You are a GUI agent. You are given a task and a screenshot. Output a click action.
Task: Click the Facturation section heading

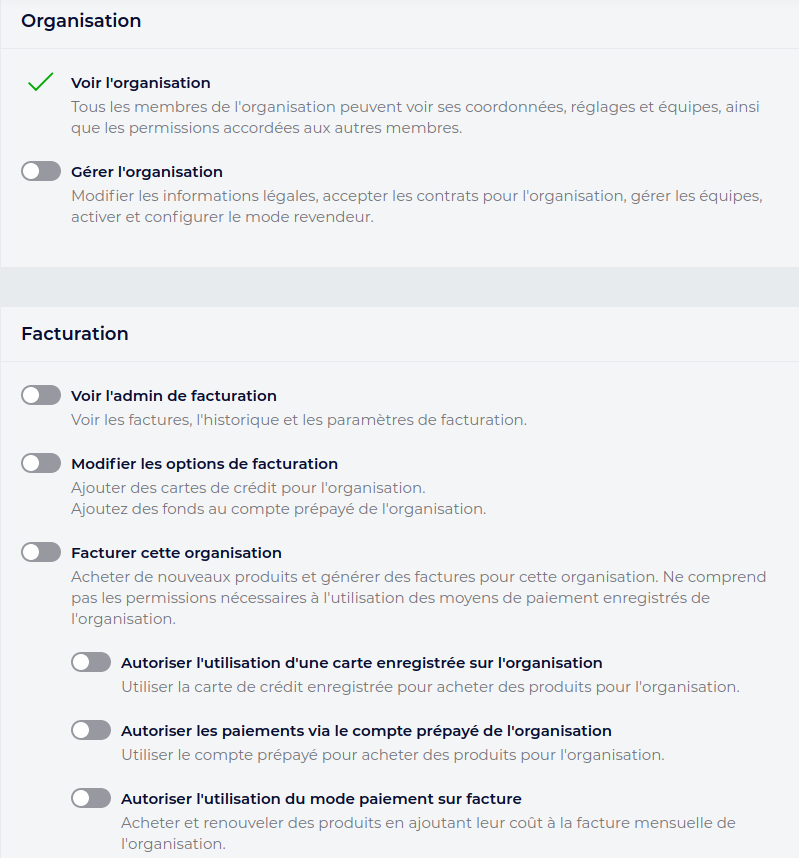pos(75,334)
